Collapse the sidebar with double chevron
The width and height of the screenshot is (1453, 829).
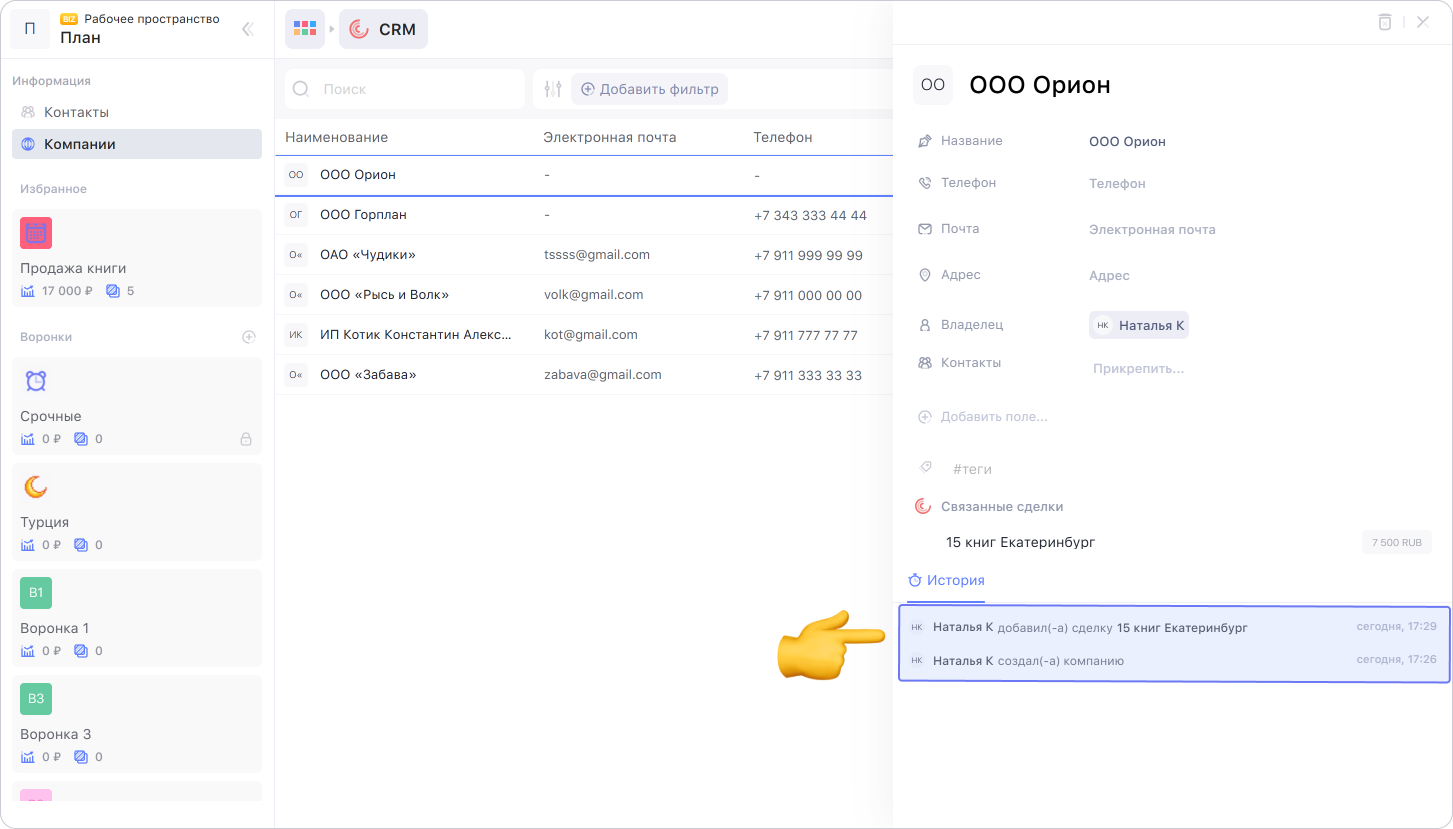[248, 30]
